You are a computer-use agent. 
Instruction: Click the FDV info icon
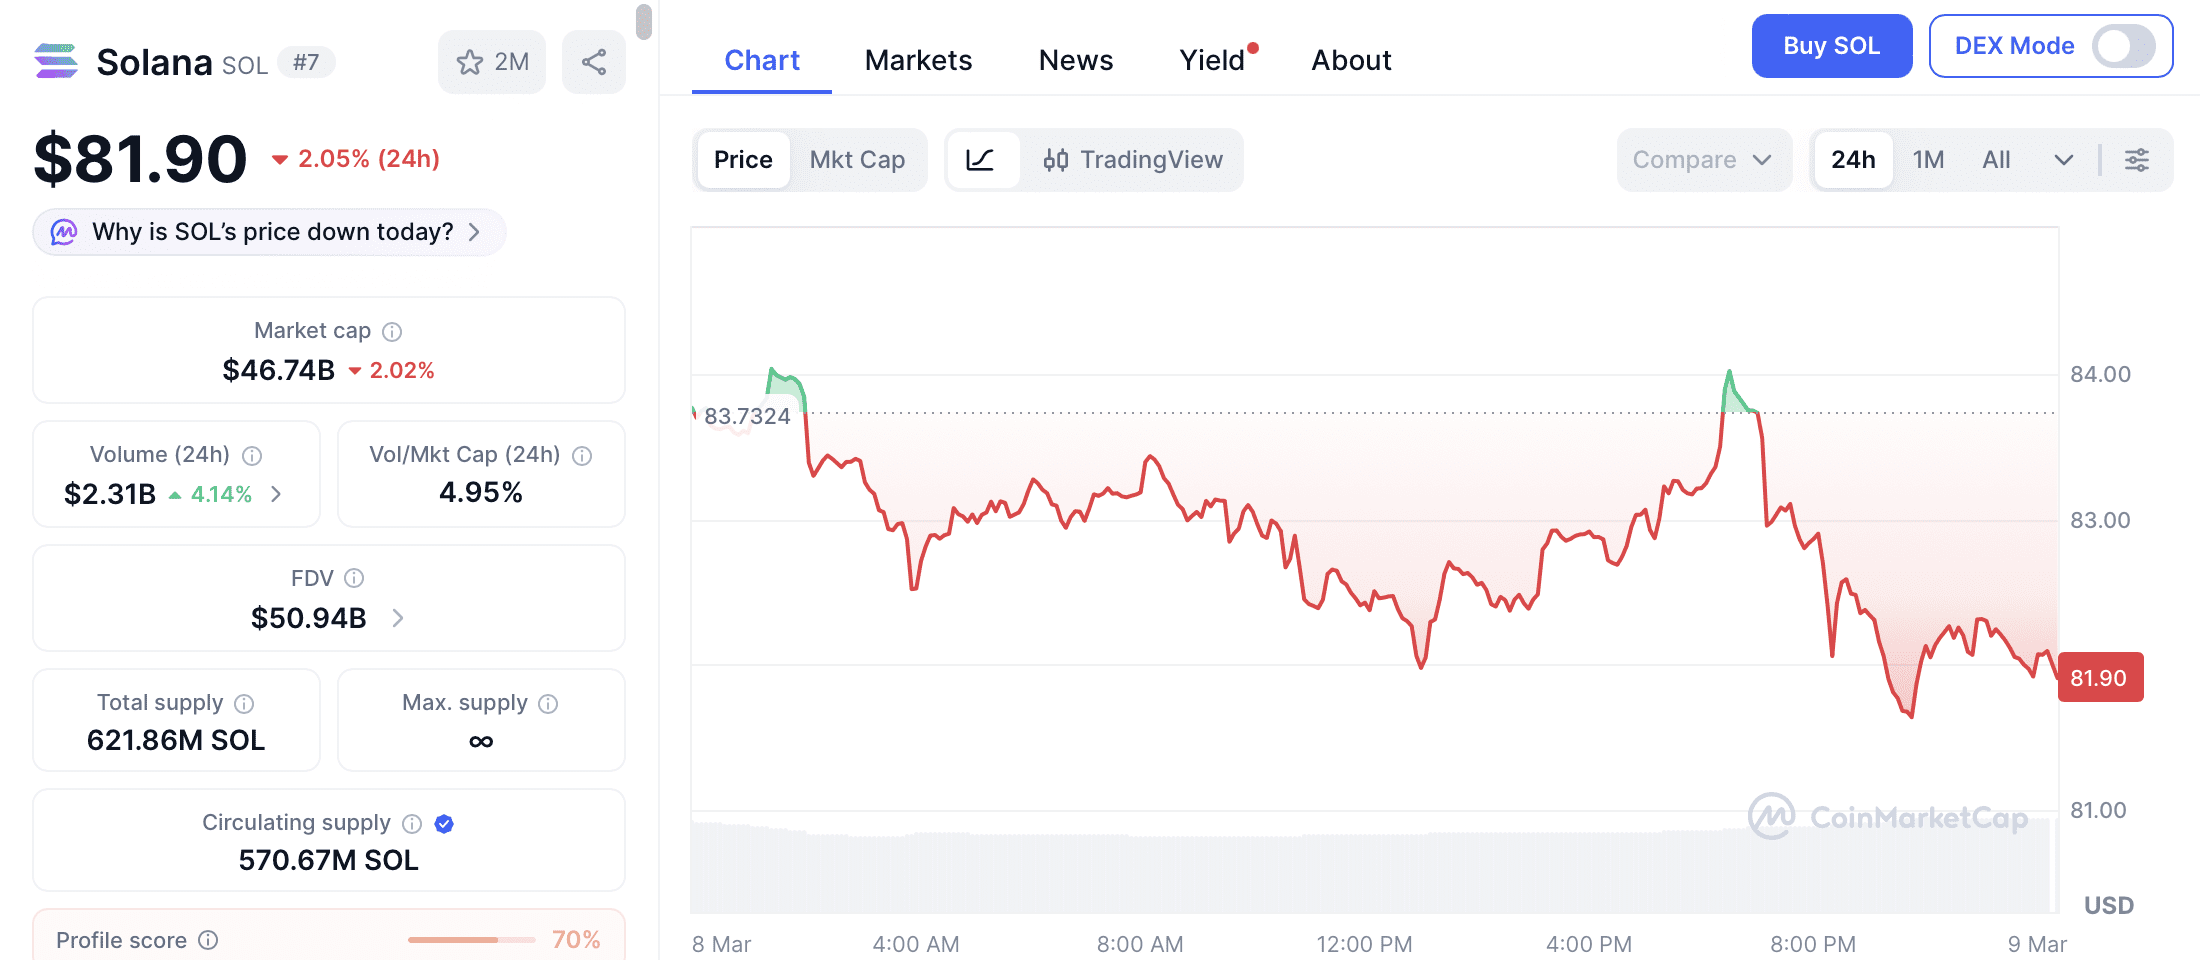(x=354, y=578)
